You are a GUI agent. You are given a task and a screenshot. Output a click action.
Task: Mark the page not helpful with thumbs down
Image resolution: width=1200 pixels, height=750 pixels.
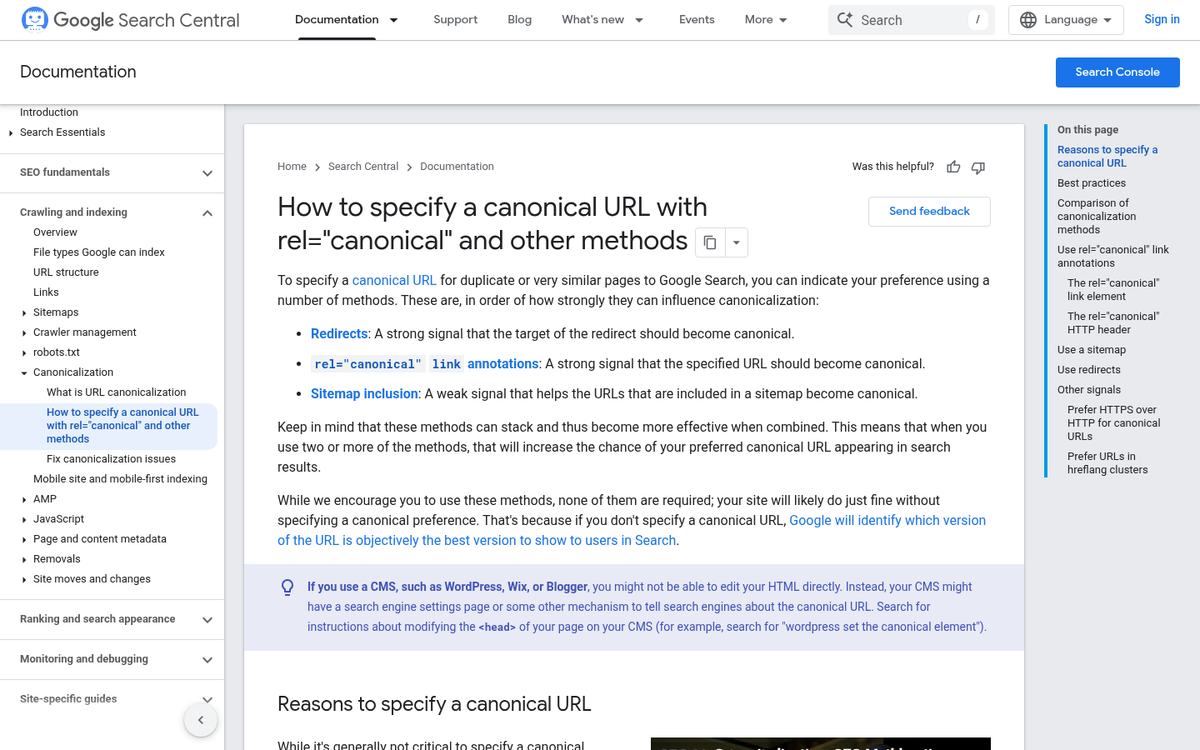point(978,166)
